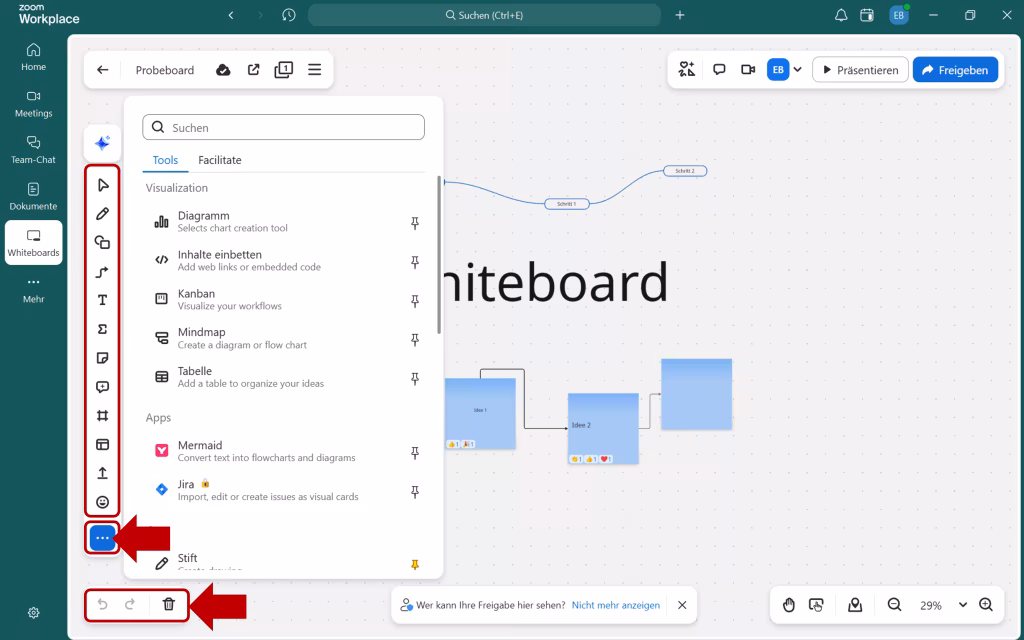Expand the more tools ellipsis menu
Viewport: 1024px width, 640px height.
pos(103,537)
